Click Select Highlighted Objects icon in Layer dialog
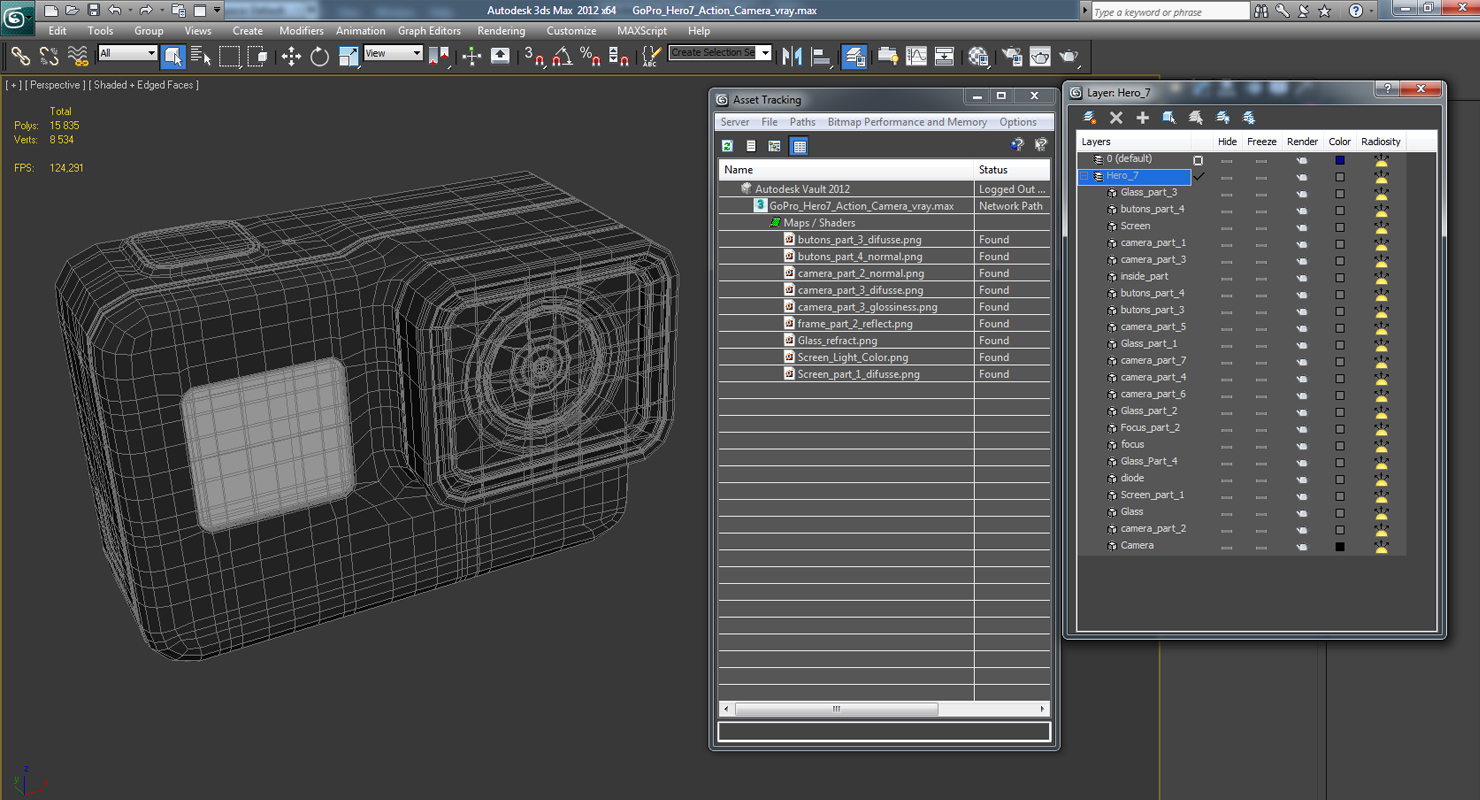The image size is (1480, 800). coord(1169,118)
